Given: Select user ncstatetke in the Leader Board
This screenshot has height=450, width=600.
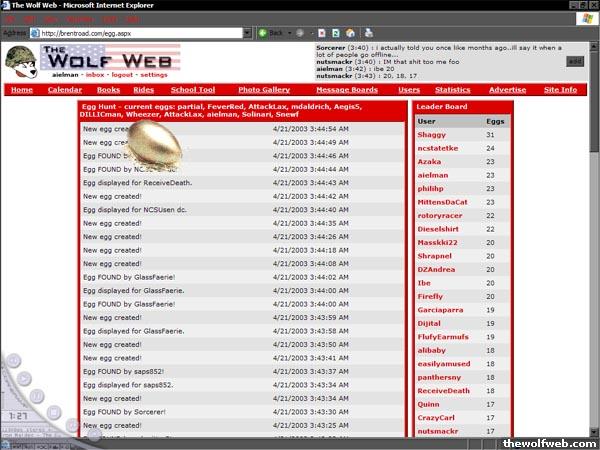Looking at the screenshot, I should tap(439, 147).
